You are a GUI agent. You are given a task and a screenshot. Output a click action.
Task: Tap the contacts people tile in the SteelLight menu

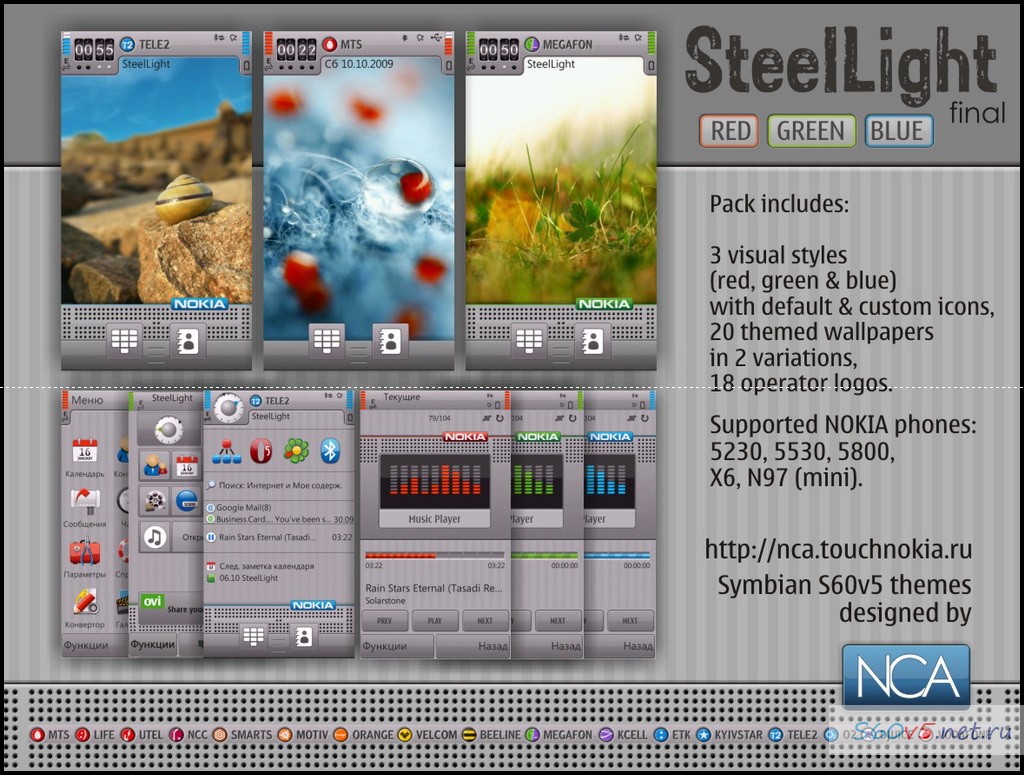[x=155, y=465]
